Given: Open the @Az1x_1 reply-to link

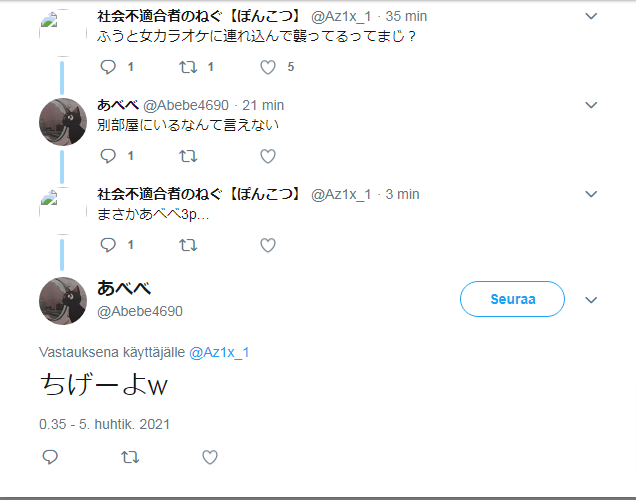Looking at the screenshot, I should (x=219, y=352).
